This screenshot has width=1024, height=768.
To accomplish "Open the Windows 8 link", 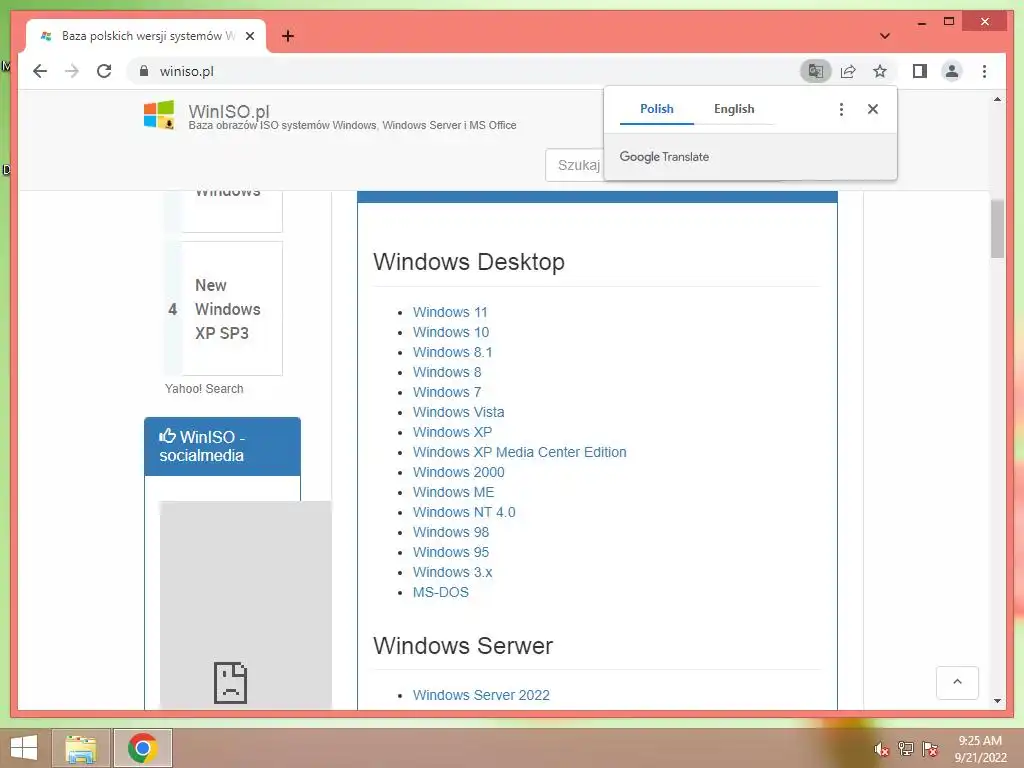I will point(447,372).
